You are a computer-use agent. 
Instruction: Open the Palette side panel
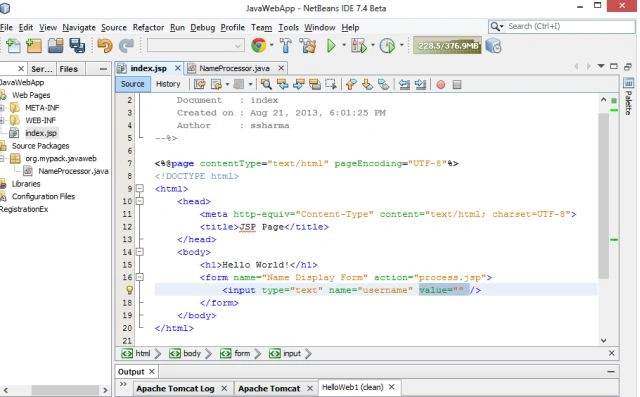(629, 97)
